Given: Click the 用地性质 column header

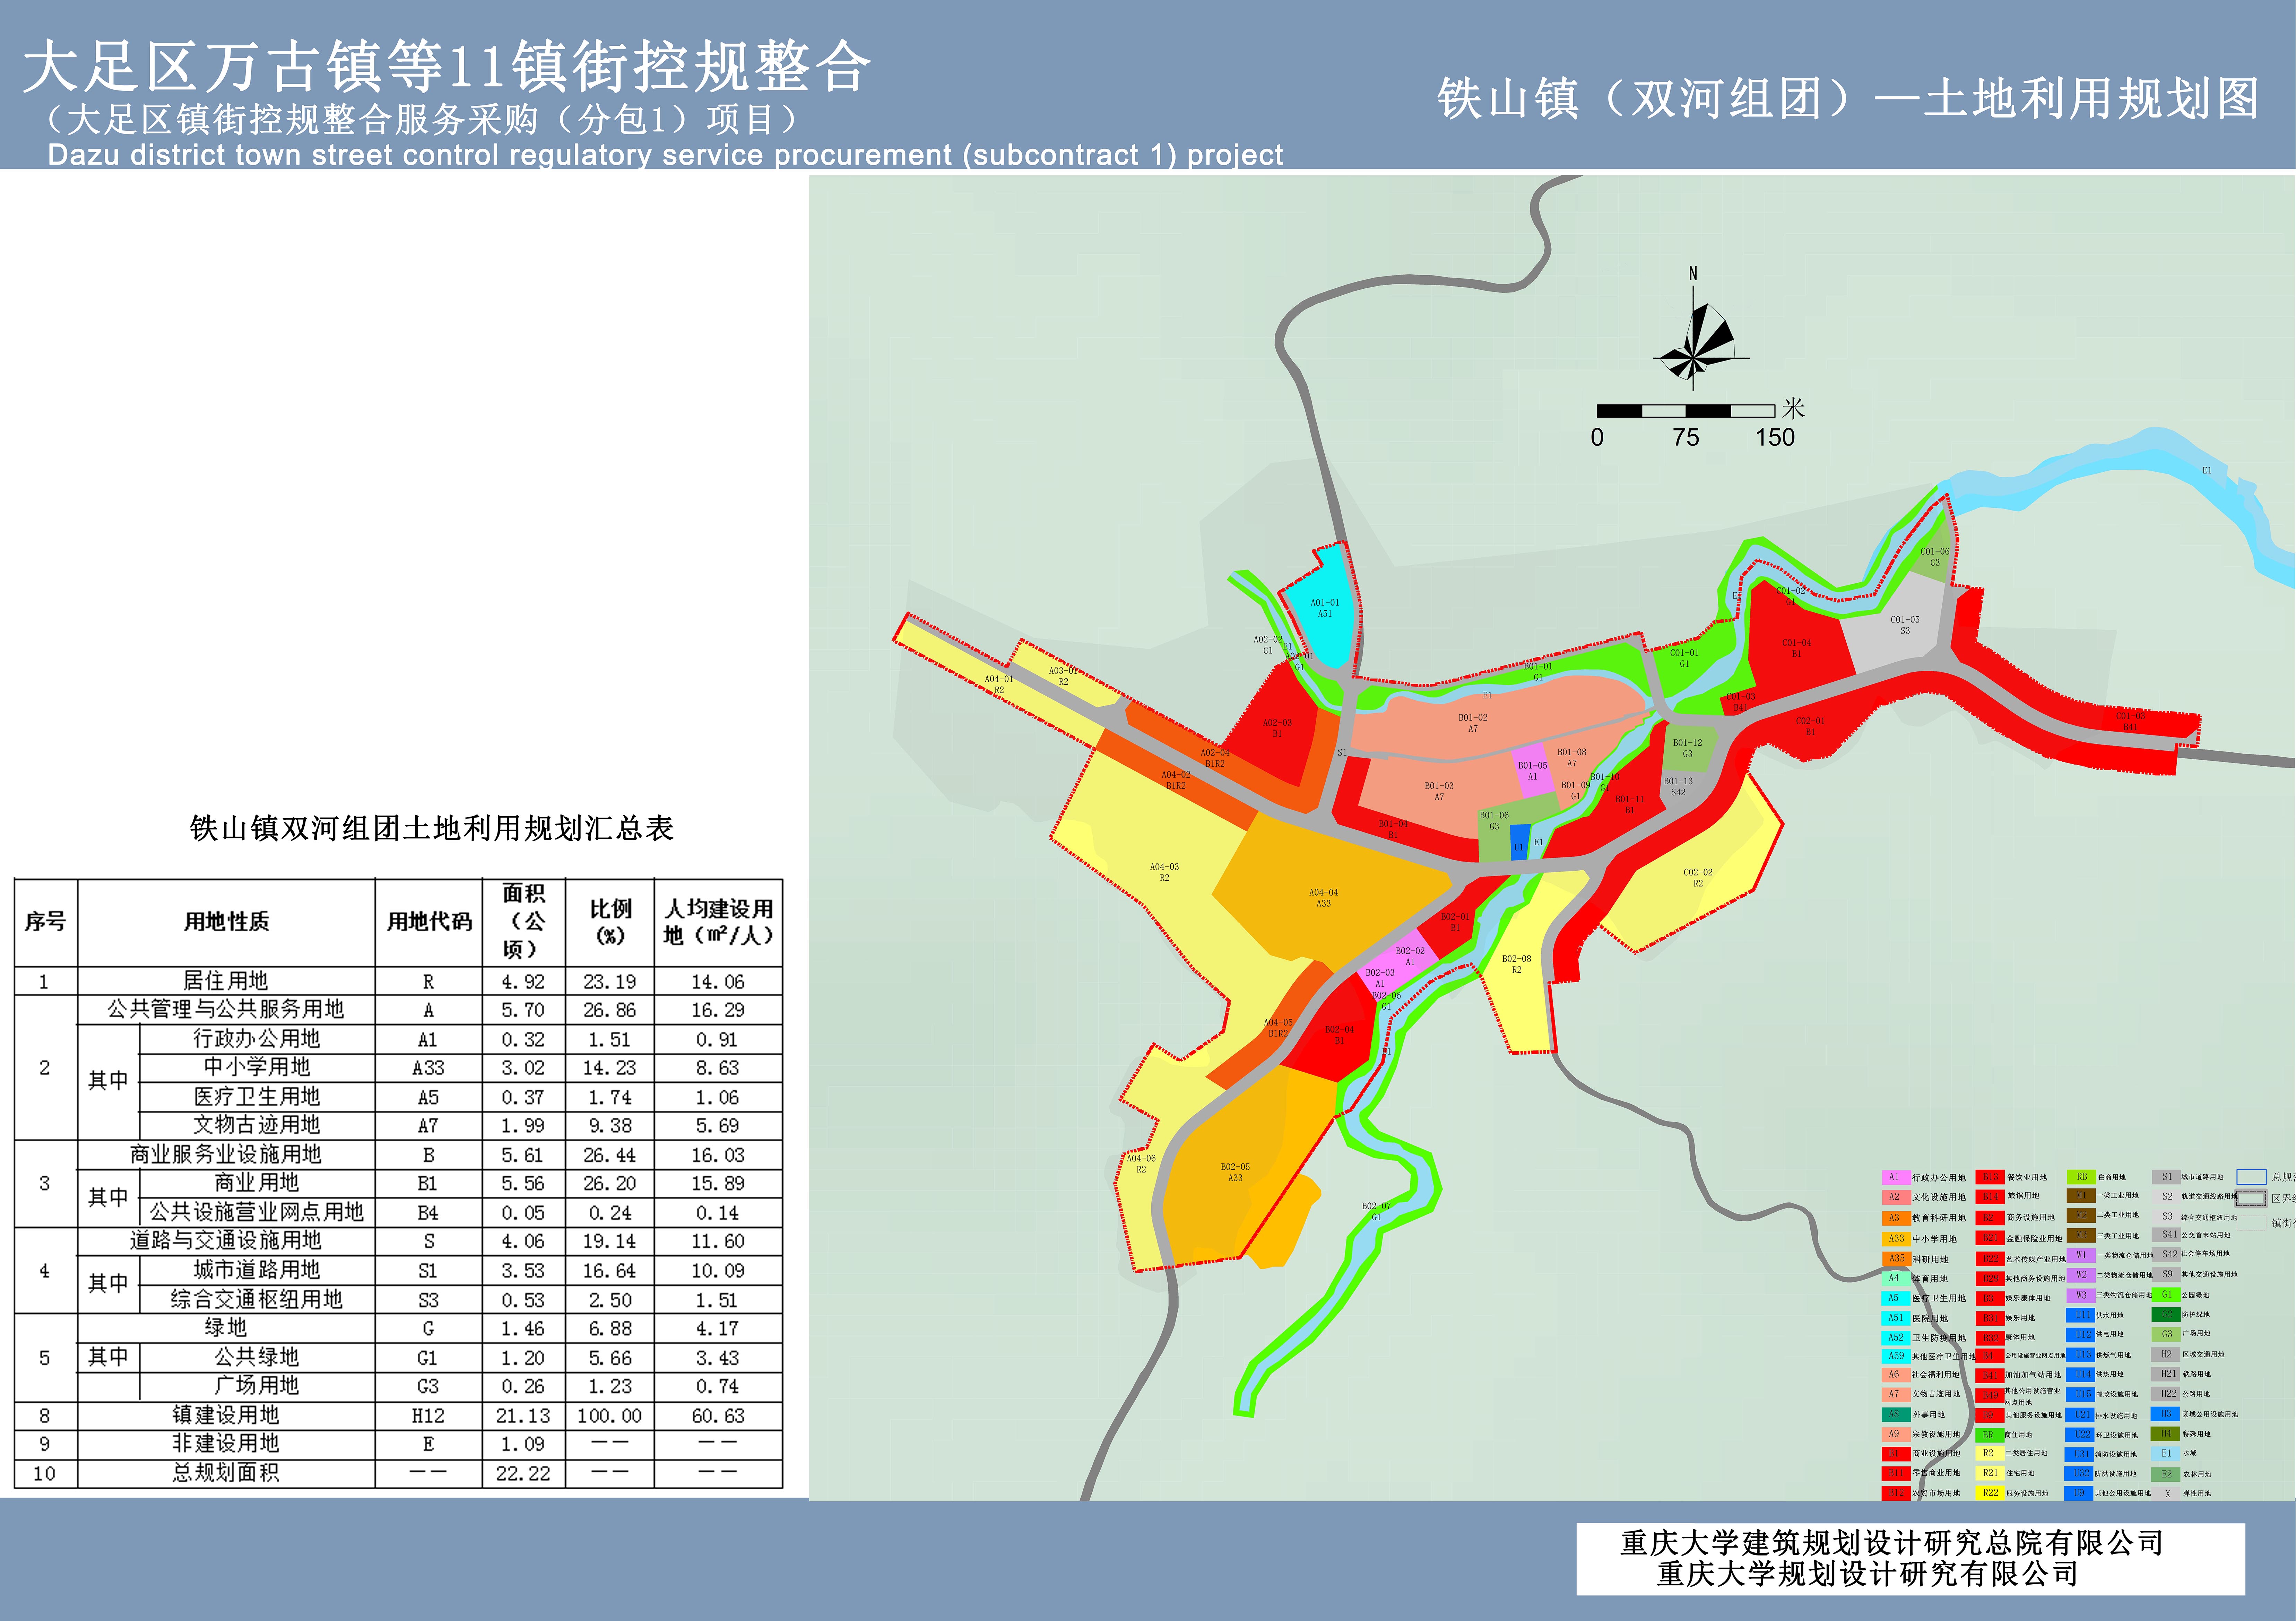Looking at the screenshot, I should (x=226, y=922).
